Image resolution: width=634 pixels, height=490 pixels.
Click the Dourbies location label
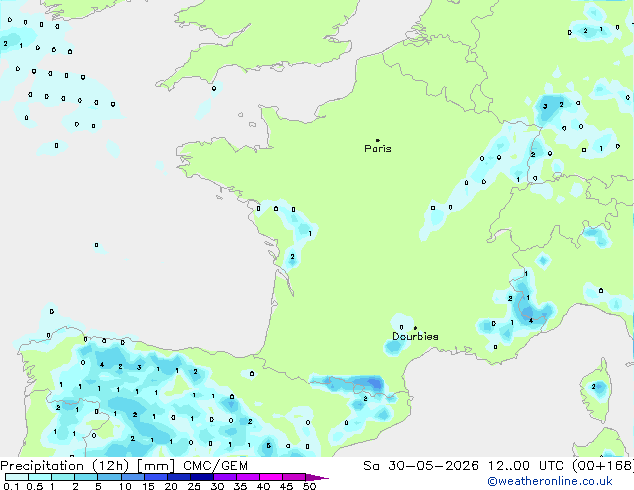coord(415,336)
